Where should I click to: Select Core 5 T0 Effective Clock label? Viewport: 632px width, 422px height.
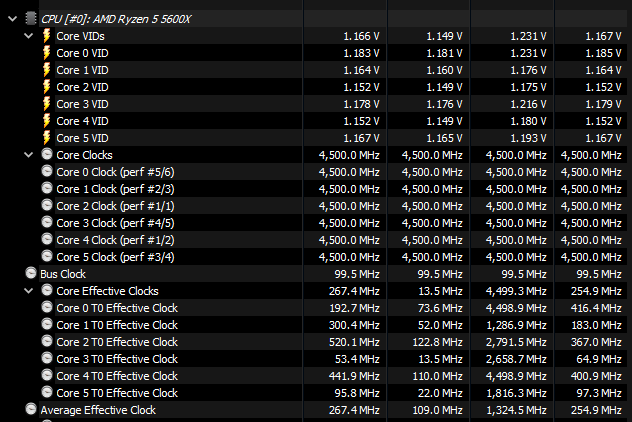click(117, 393)
